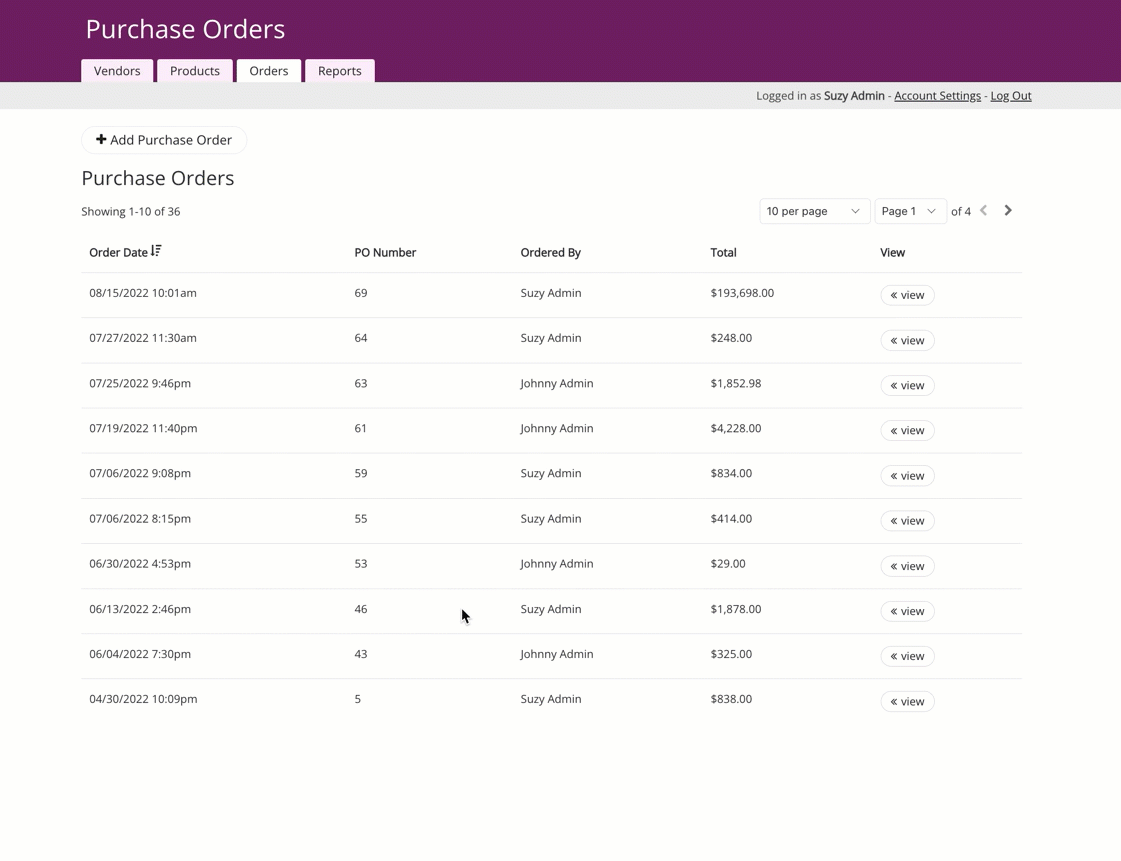Select the Reports tab
Screen dimensions: 1121x861
340,71
